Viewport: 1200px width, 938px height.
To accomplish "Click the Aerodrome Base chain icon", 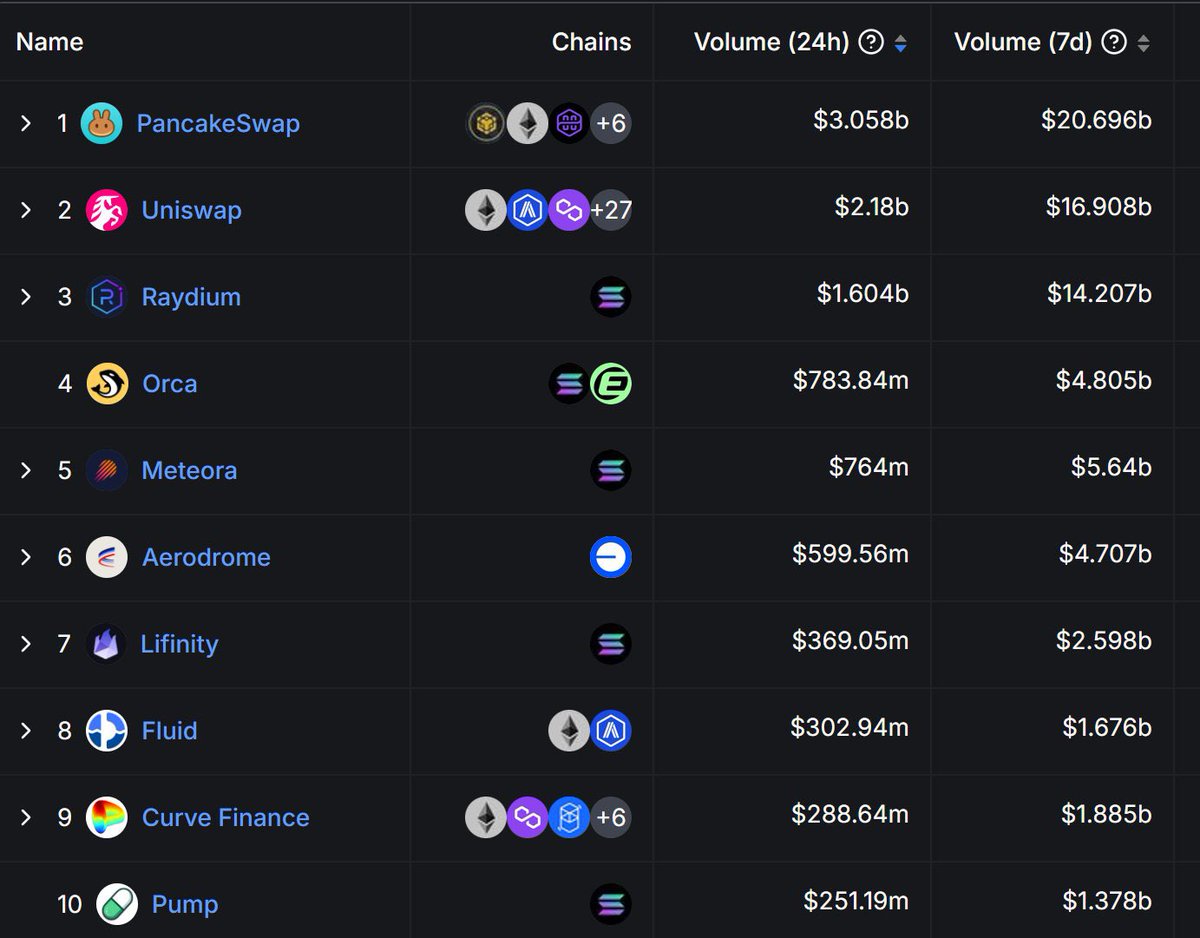I will point(611,557).
